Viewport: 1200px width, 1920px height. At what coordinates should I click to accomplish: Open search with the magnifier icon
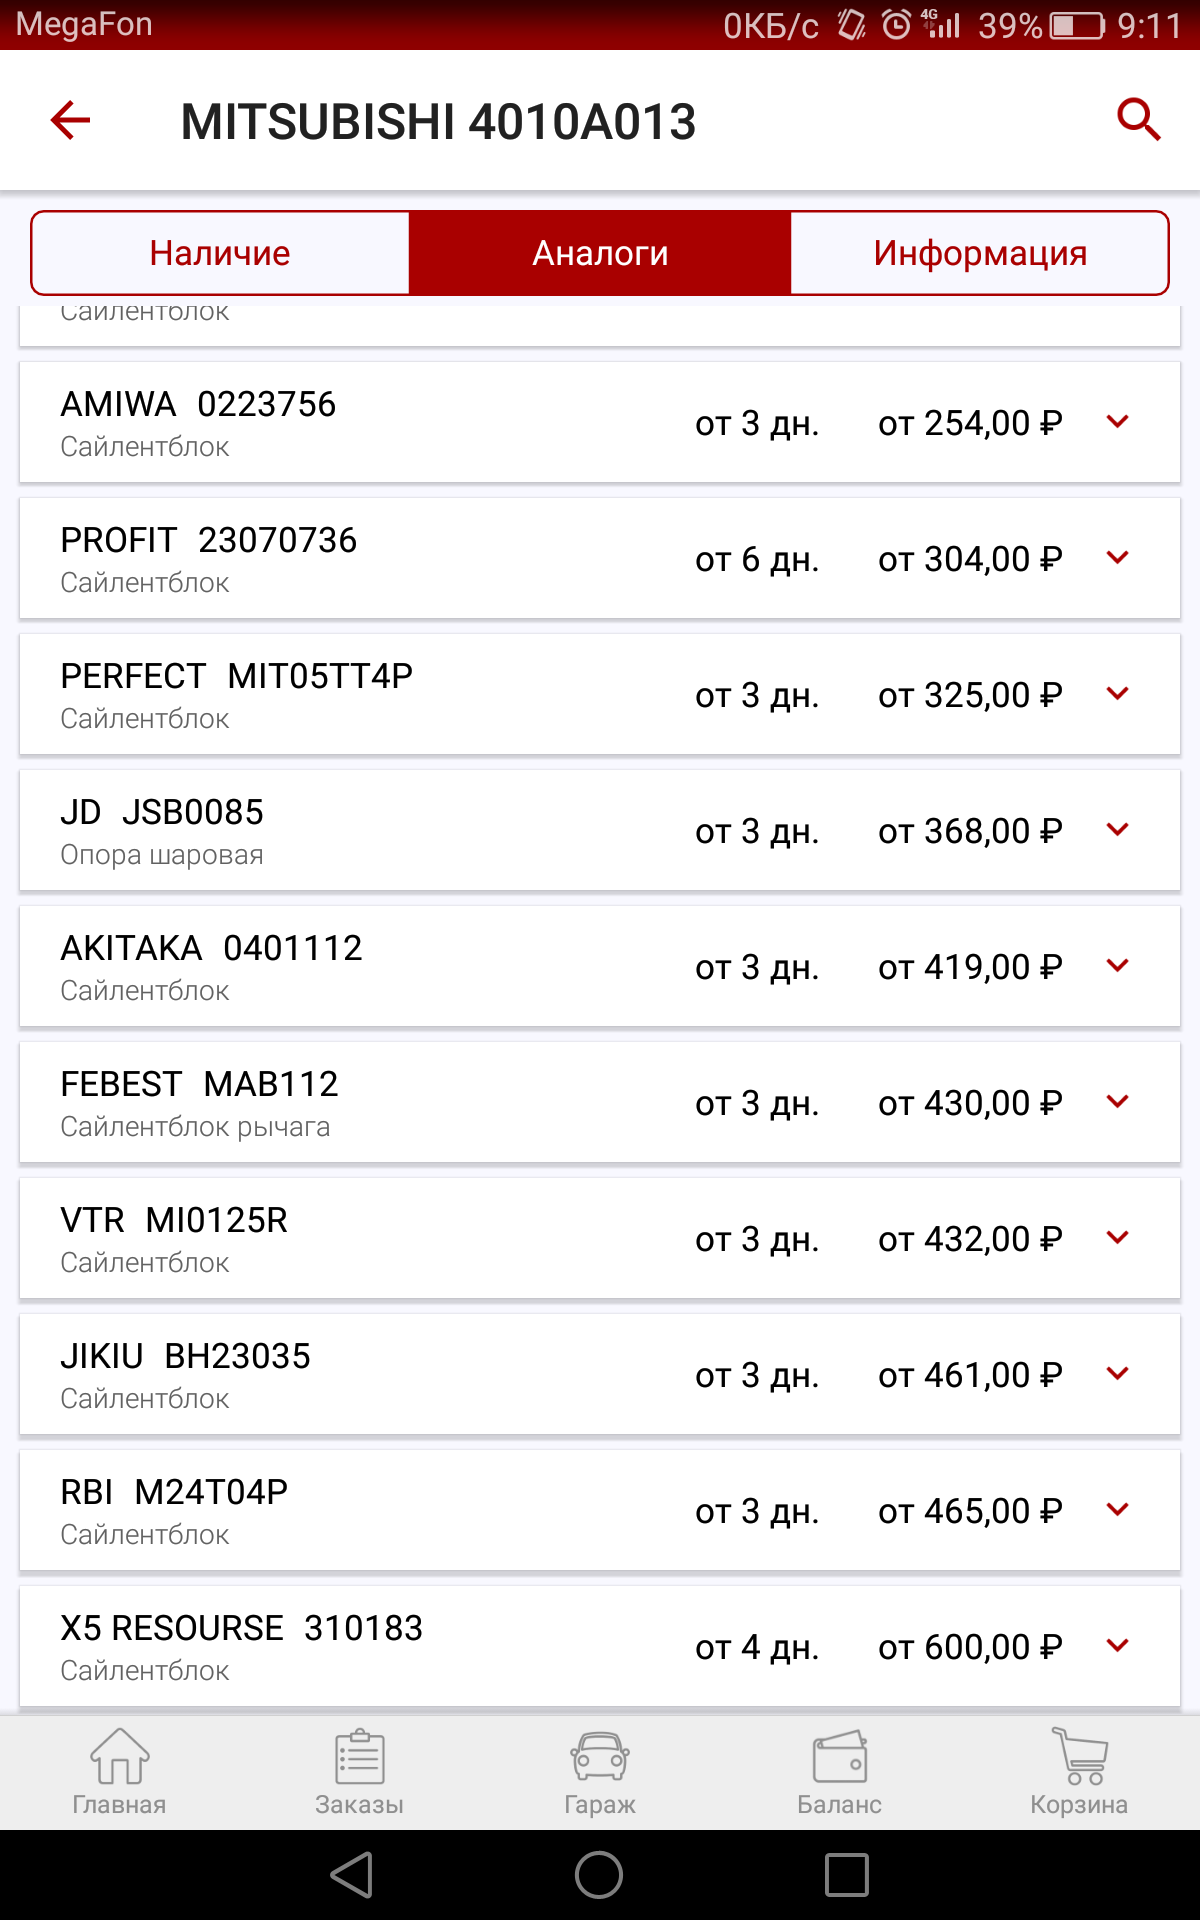coord(1138,120)
